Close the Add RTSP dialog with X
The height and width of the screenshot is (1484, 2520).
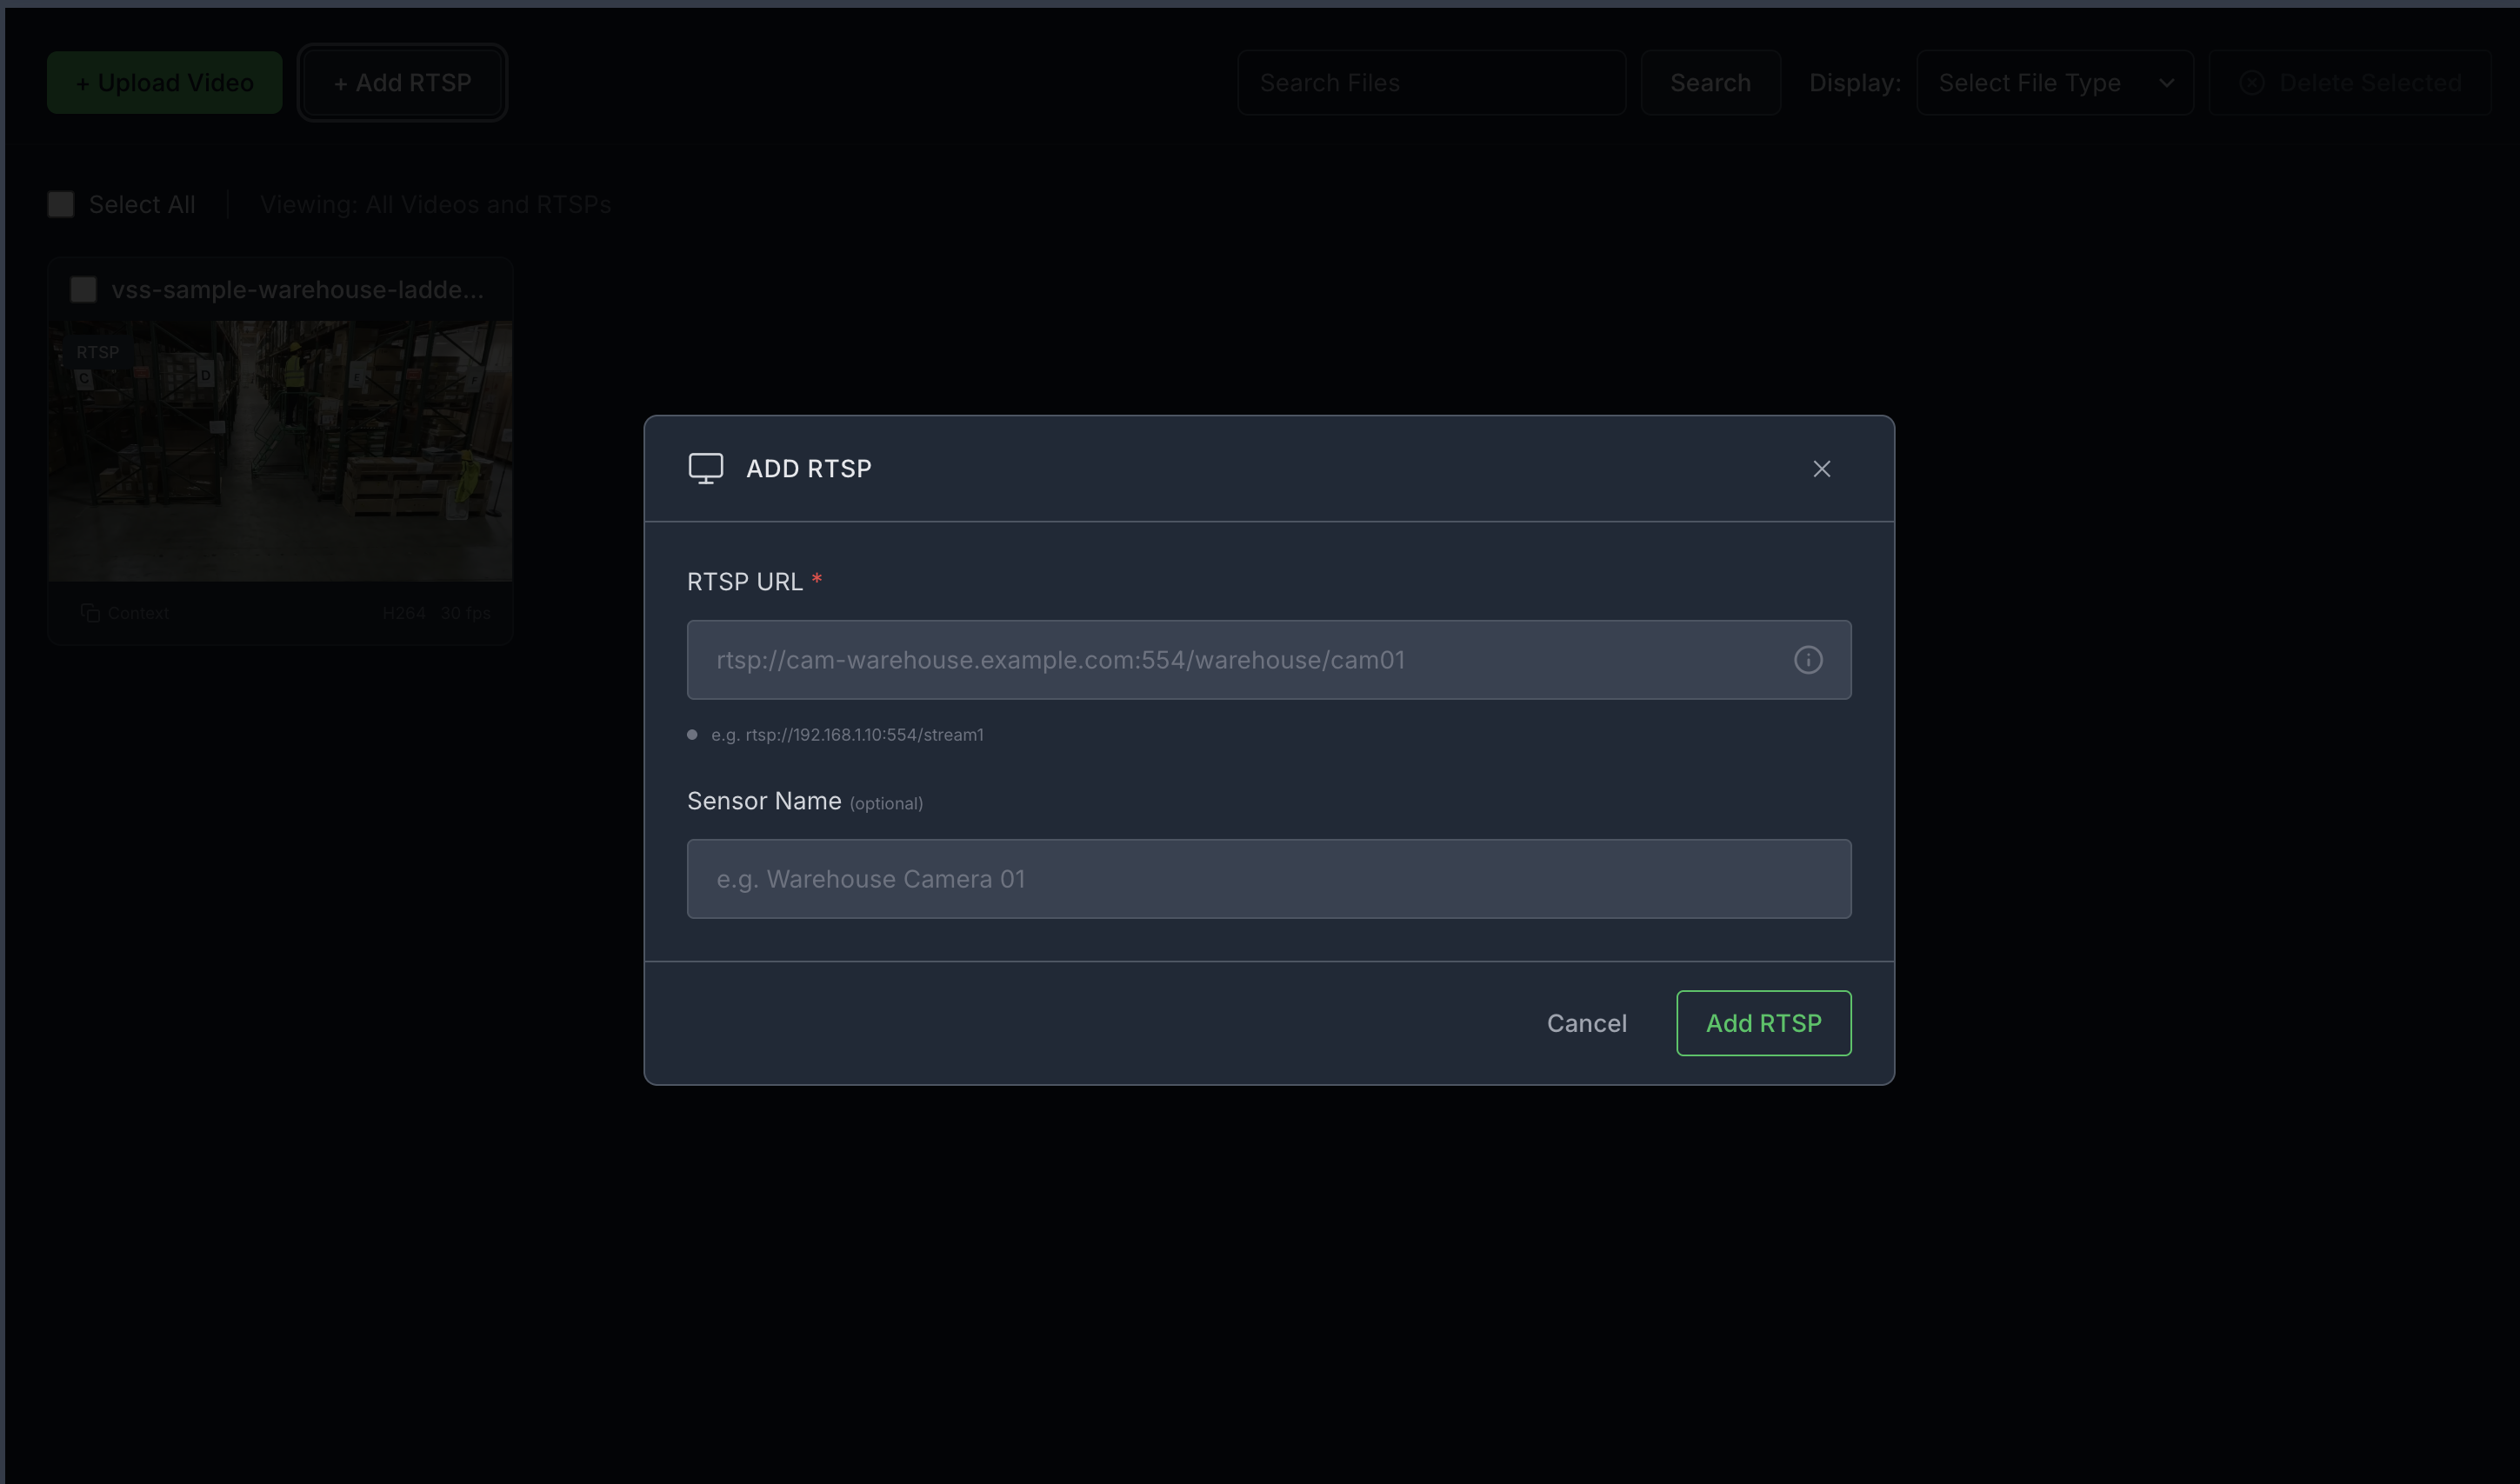coord(1821,469)
